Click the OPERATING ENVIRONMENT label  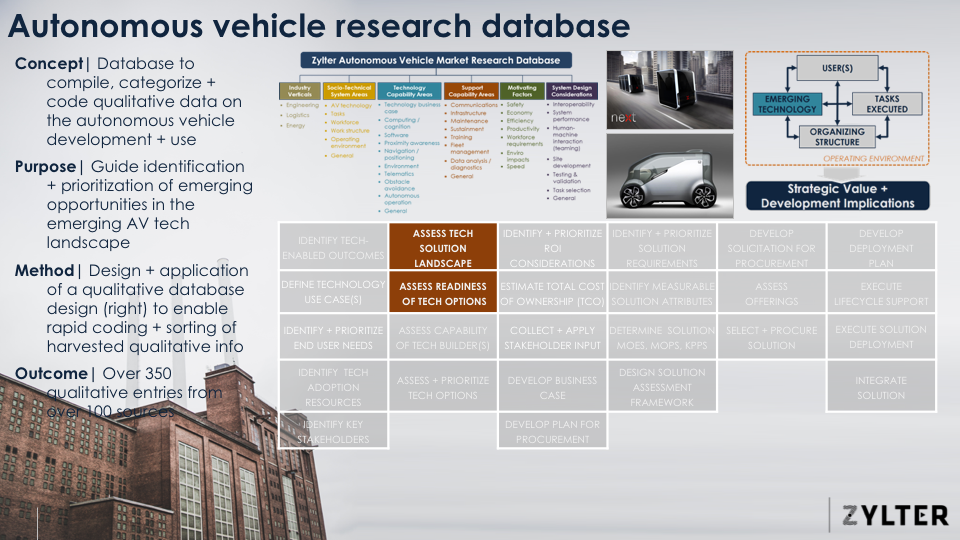tap(873, 159)
